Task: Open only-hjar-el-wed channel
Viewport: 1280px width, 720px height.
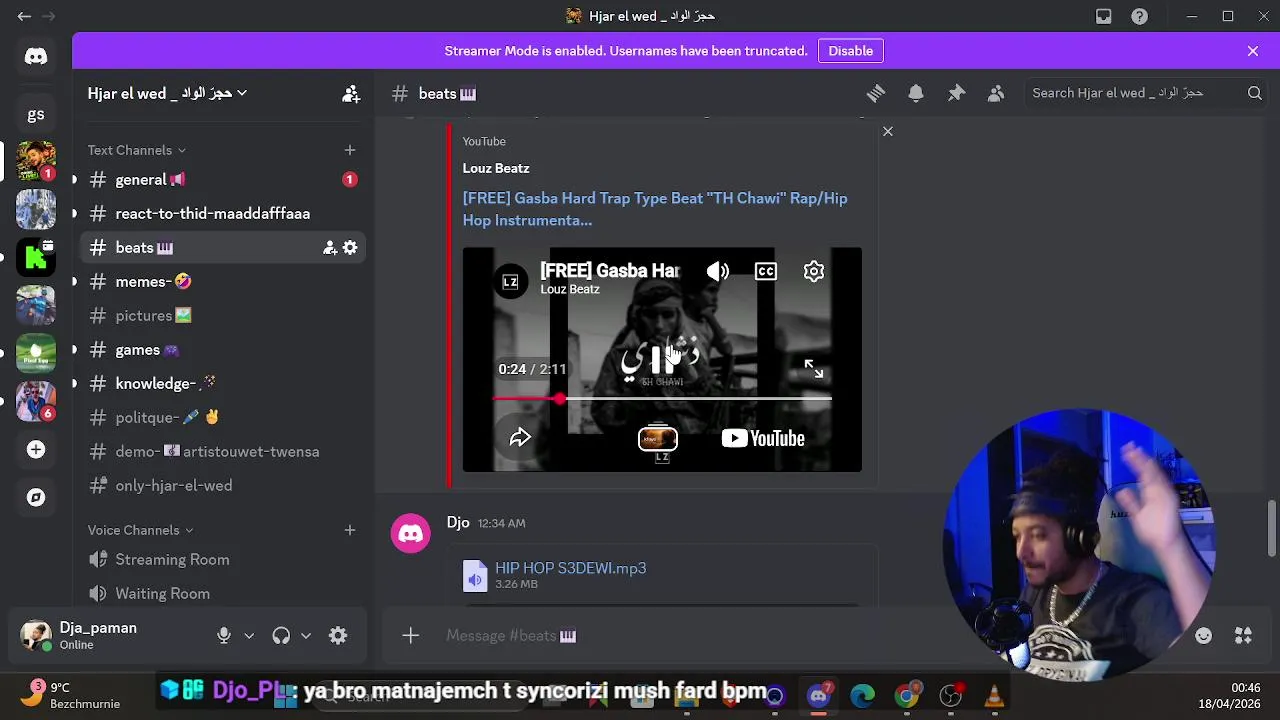Action: (222, 486)
